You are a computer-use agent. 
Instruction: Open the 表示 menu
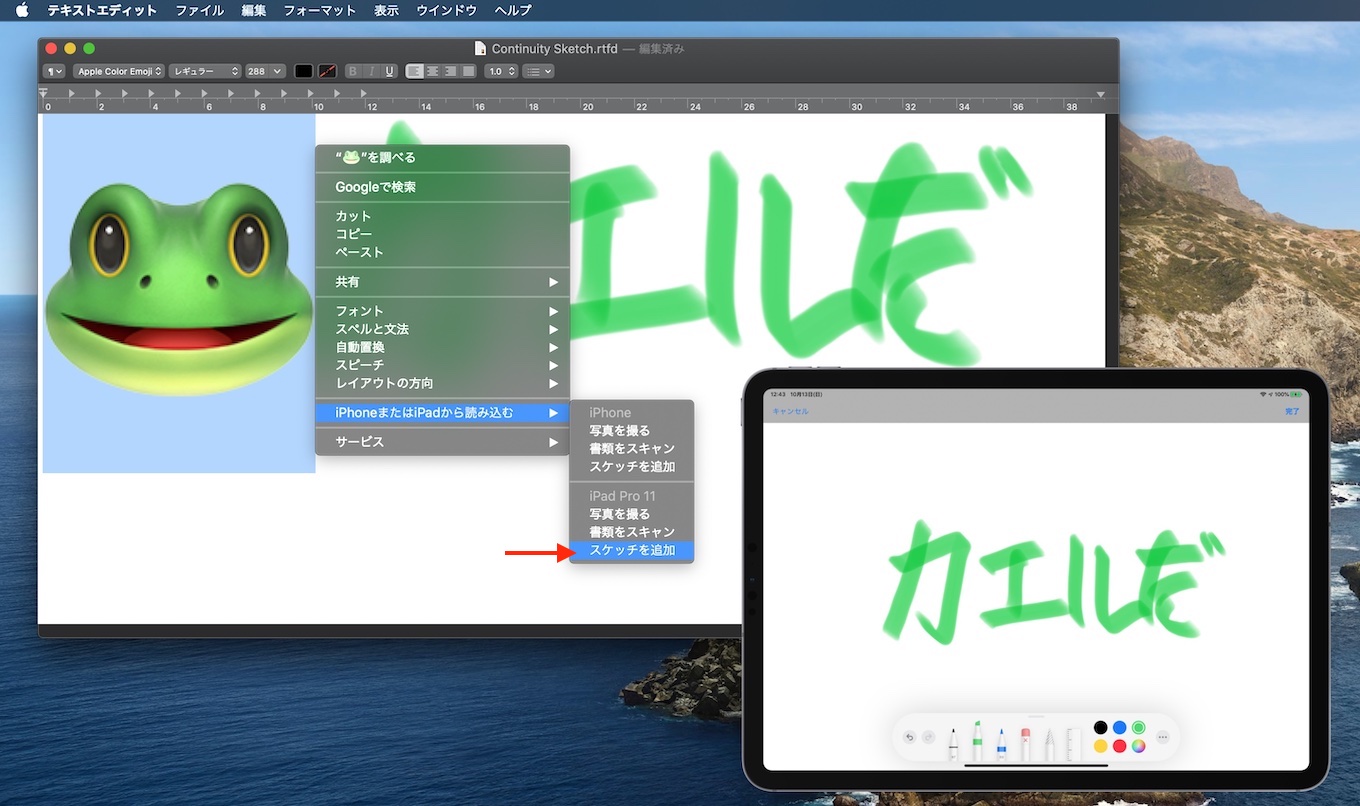click(386, 10)
